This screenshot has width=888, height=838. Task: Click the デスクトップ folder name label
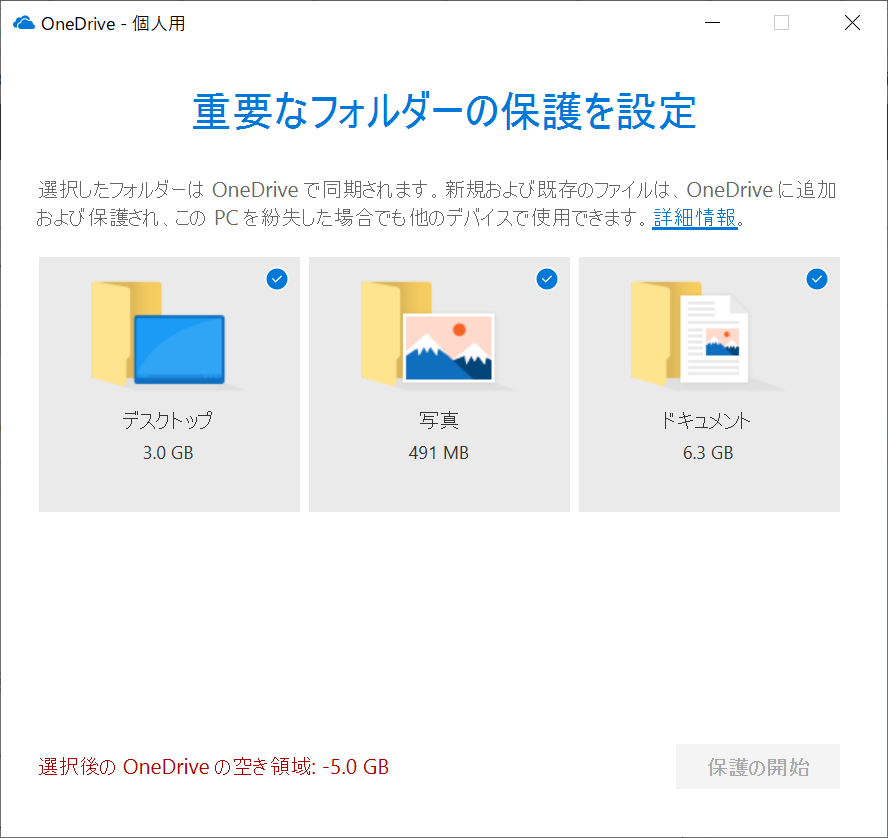click(x=168, y=420)
